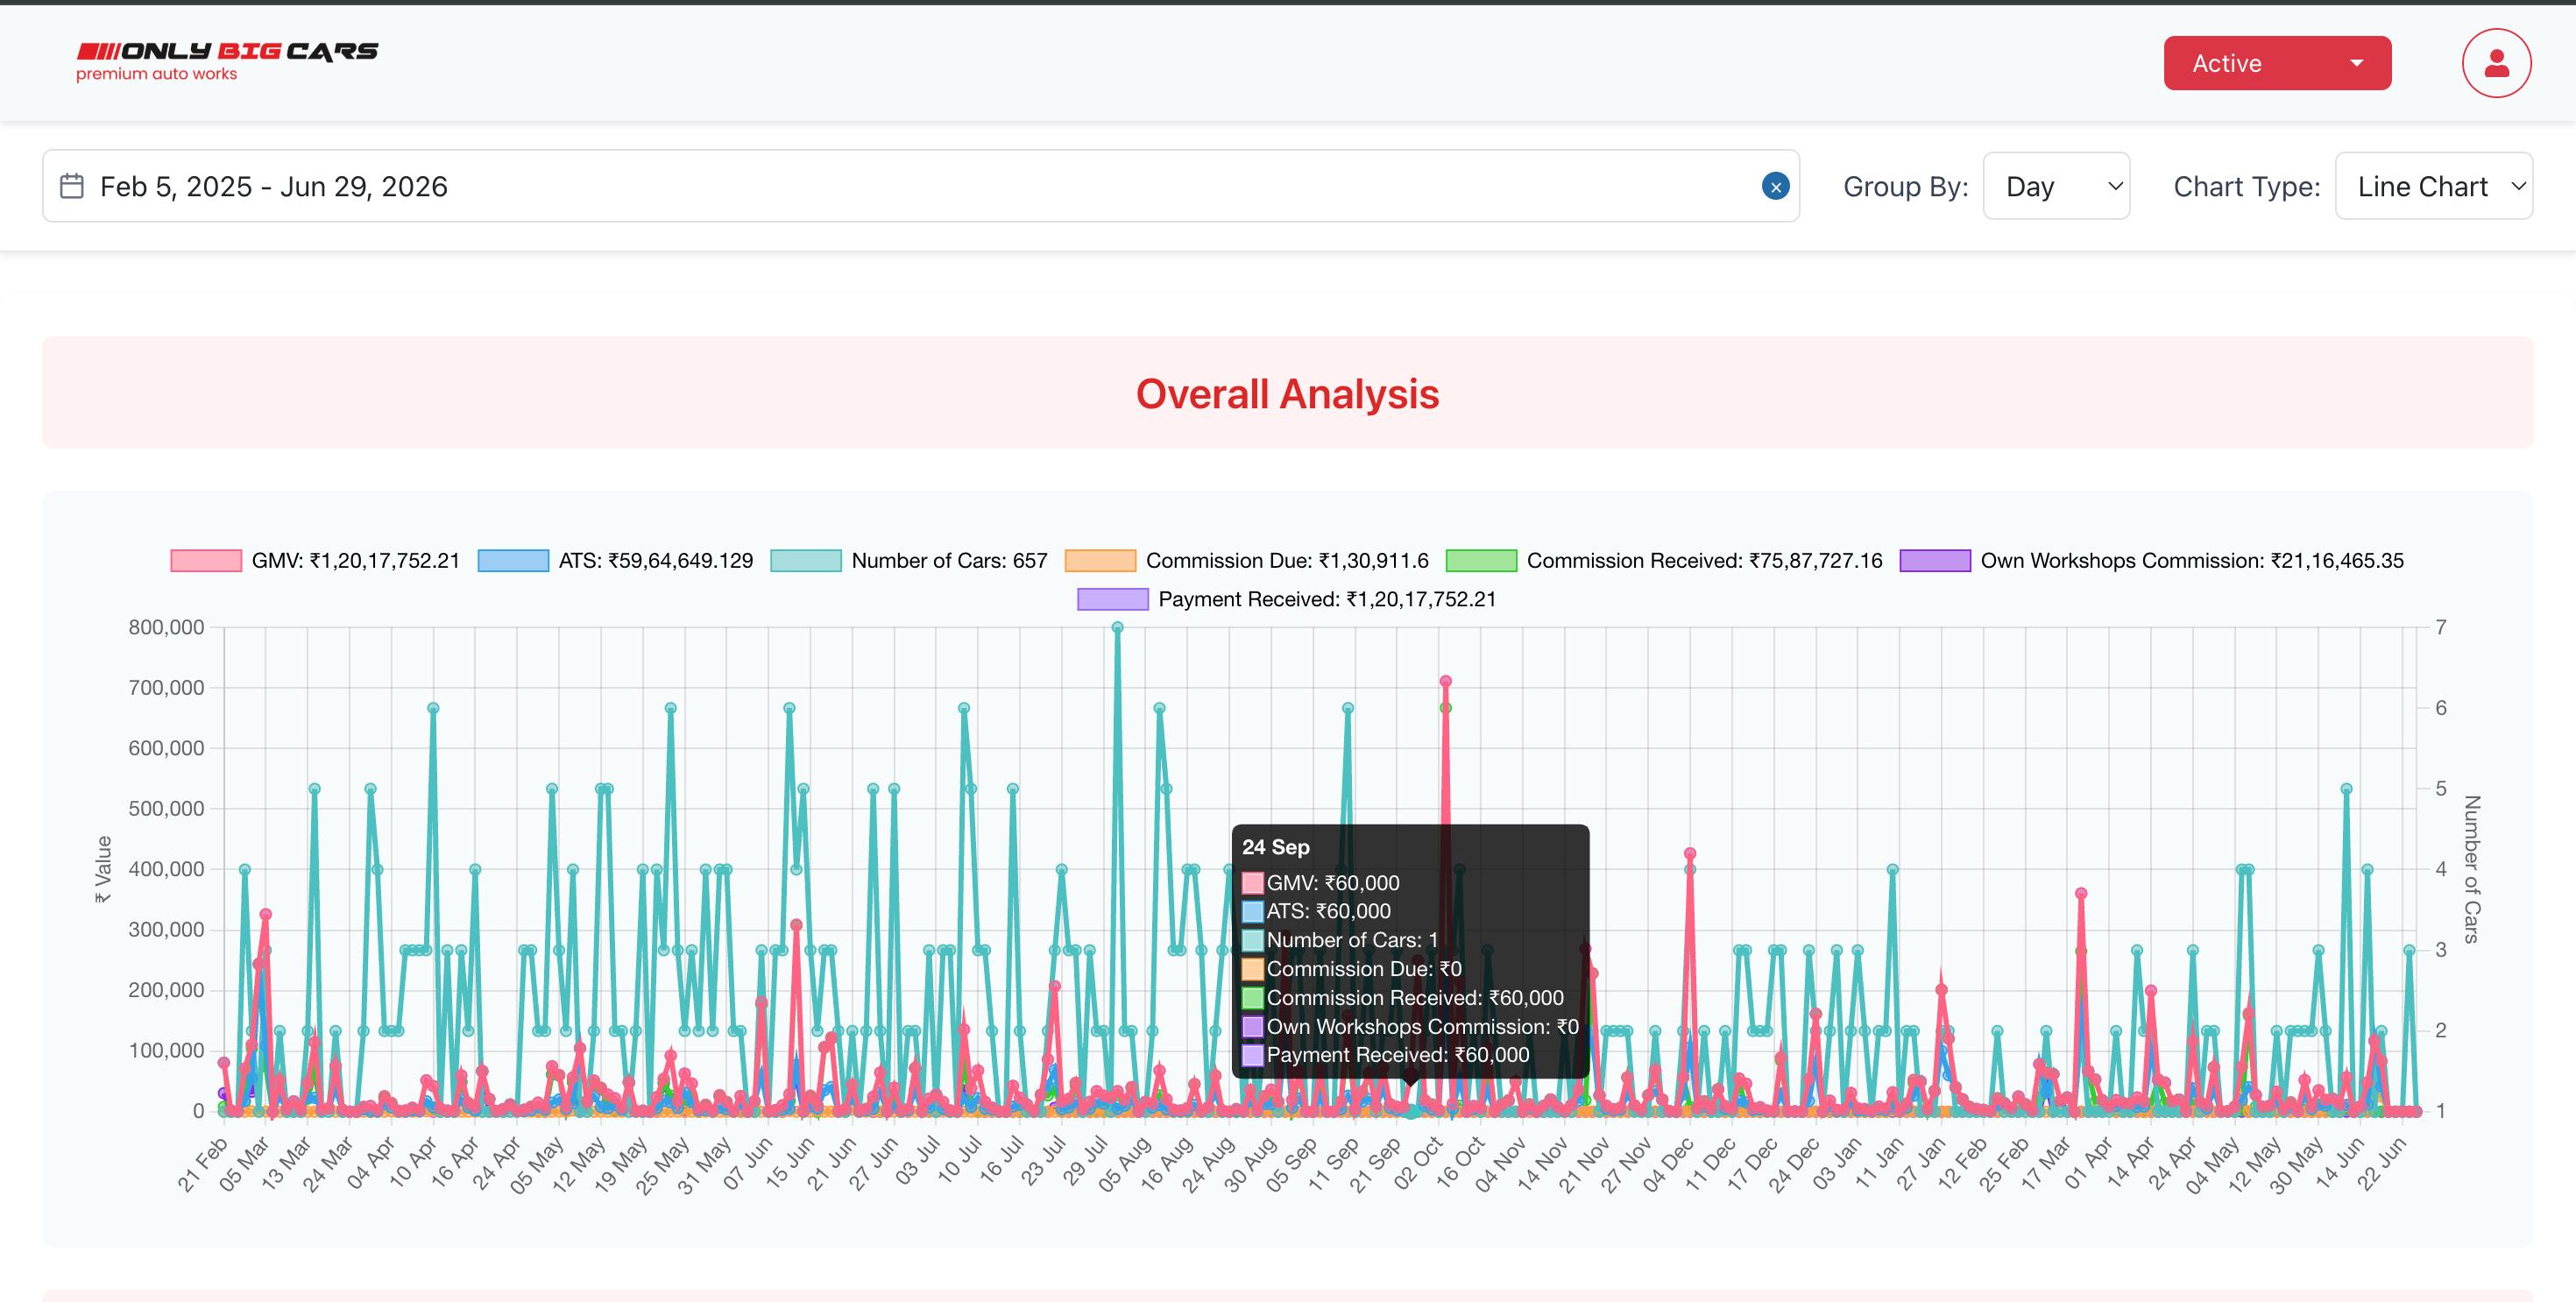2576x1302 pixels.
Task: Click the highest Number of Cars point
Action: point(1117,628)
